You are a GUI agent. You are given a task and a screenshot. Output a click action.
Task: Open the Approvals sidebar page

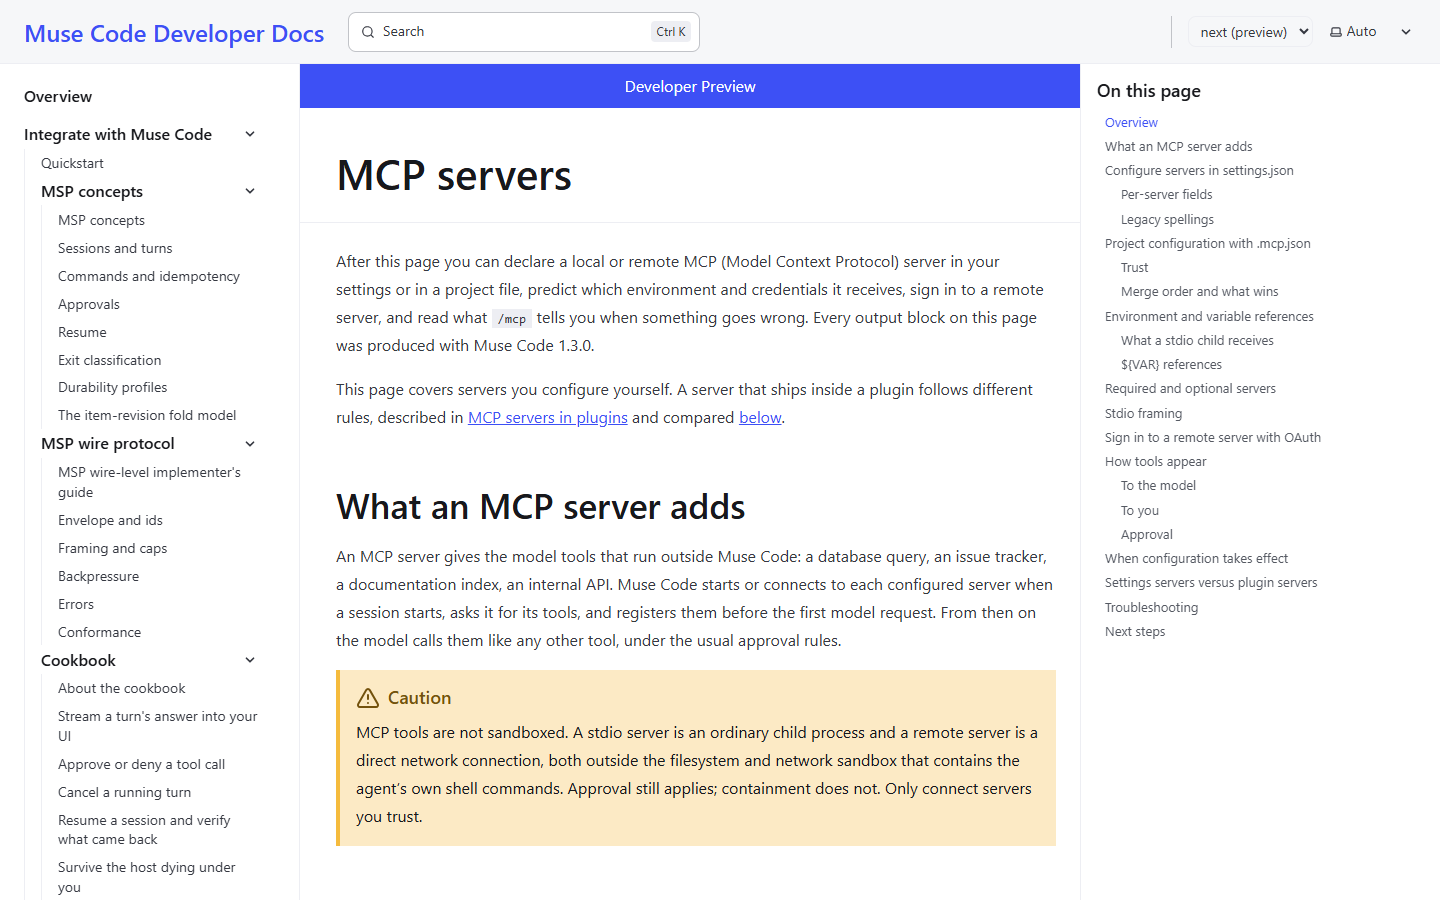[89, 304]
